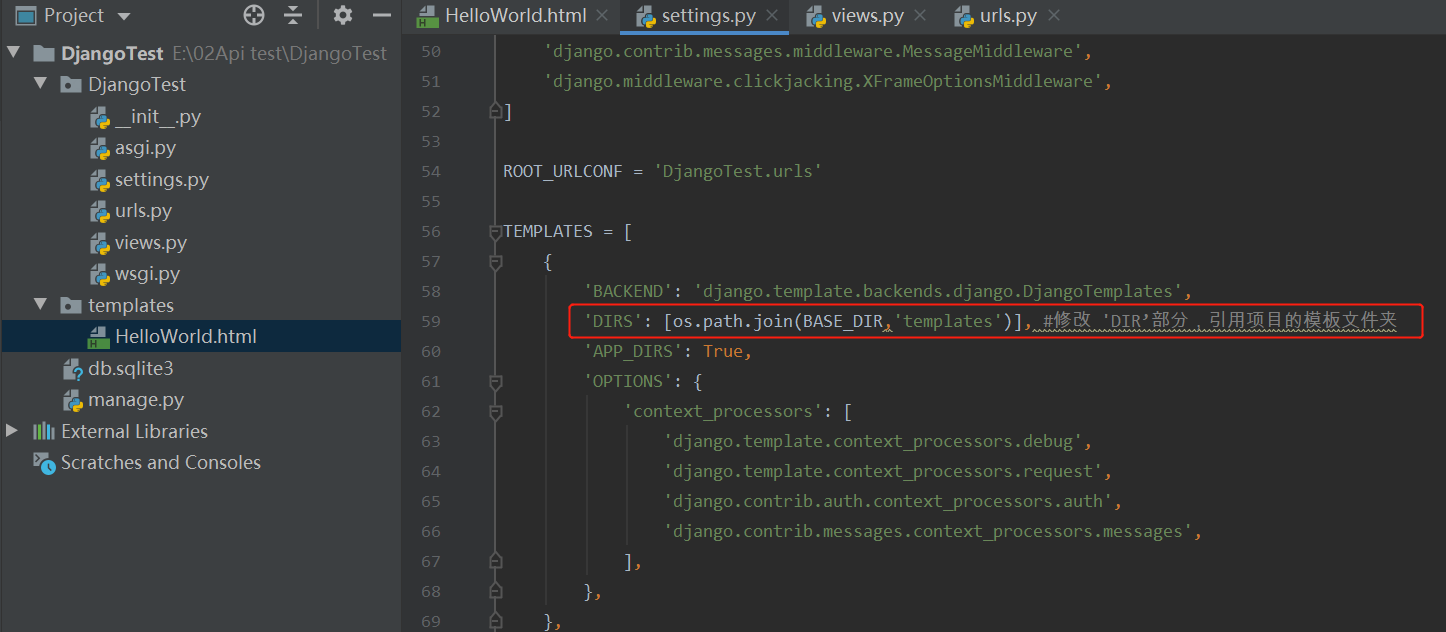Click the MessageMiddleware string on line 50
The height and width of the screenshot is (632, 1446).
(x=813, y=51)
